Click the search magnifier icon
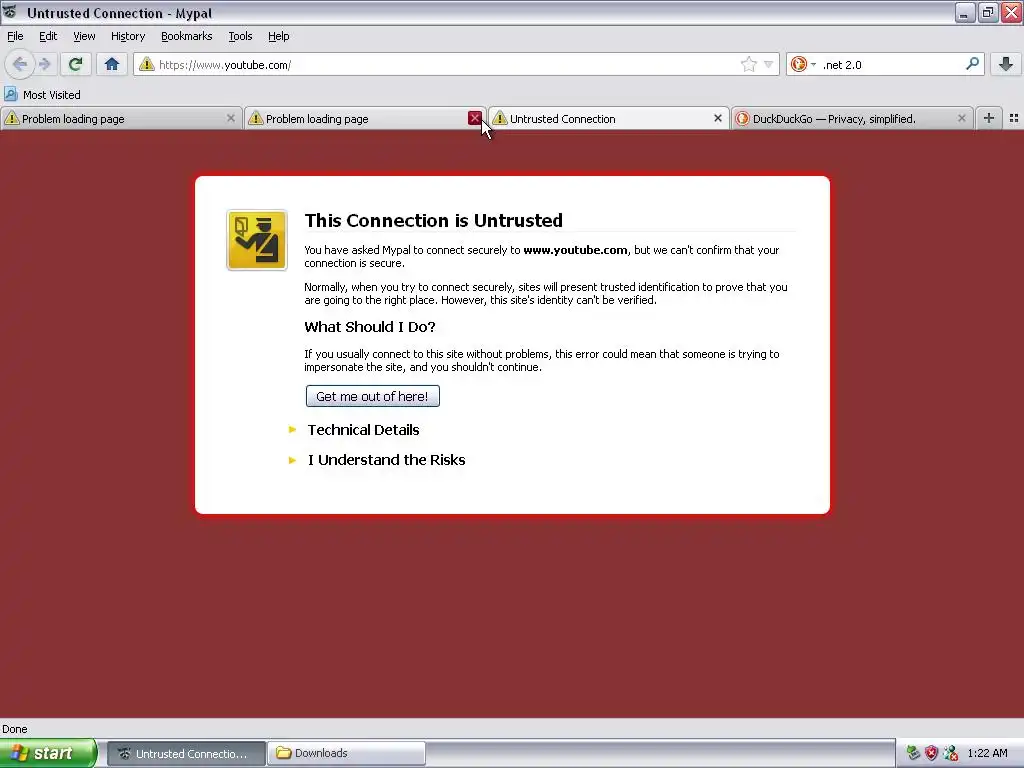This screenshot has width=1024, height=768. [x=972, y=63]
